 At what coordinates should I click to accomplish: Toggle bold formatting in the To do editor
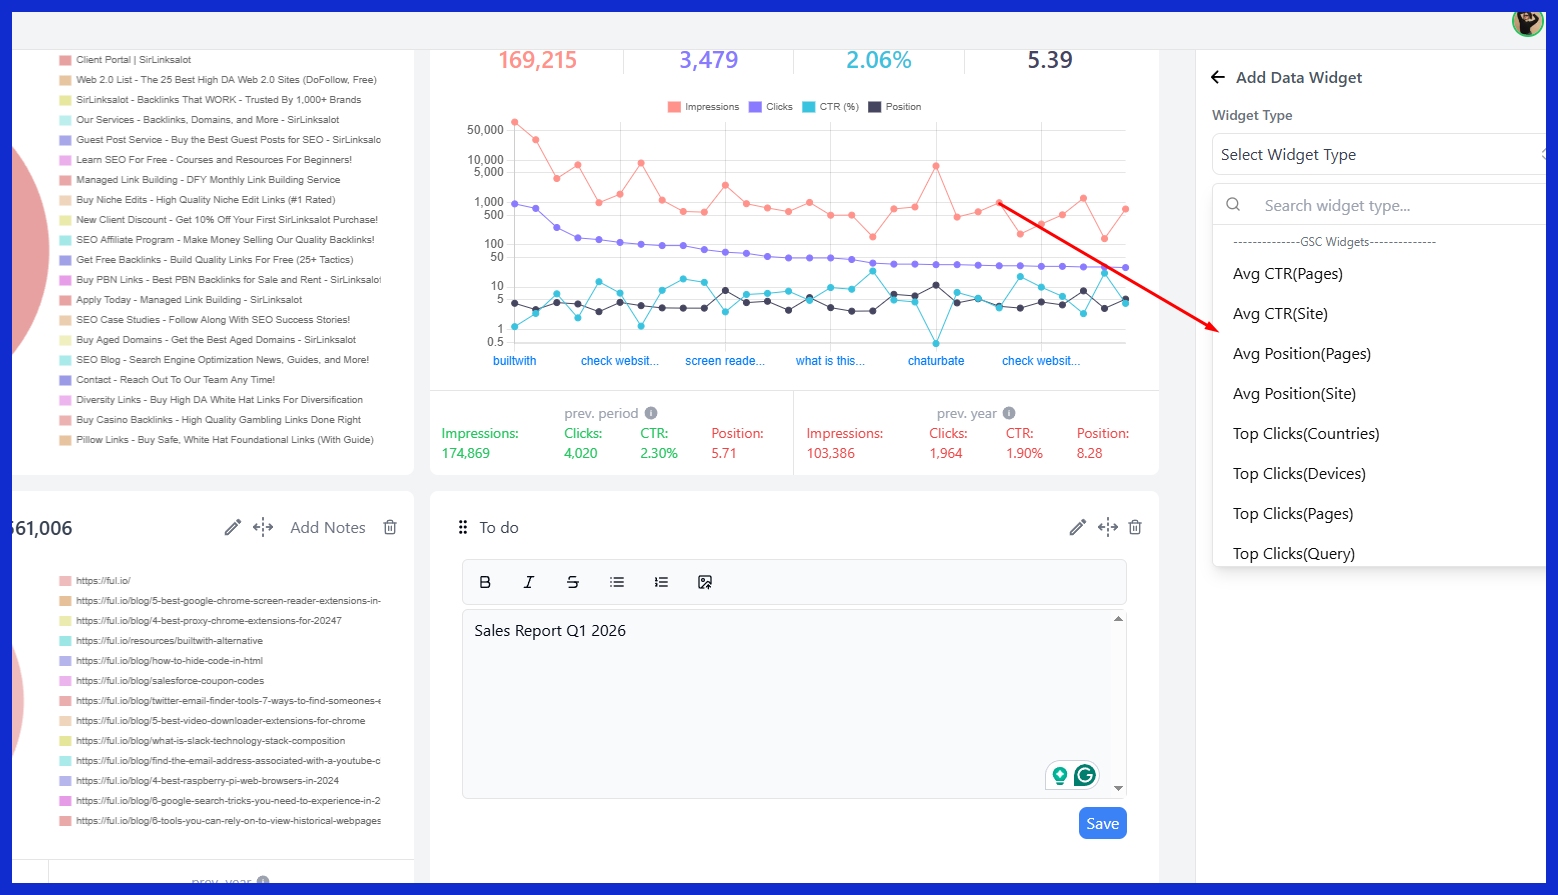pos(485,581)
